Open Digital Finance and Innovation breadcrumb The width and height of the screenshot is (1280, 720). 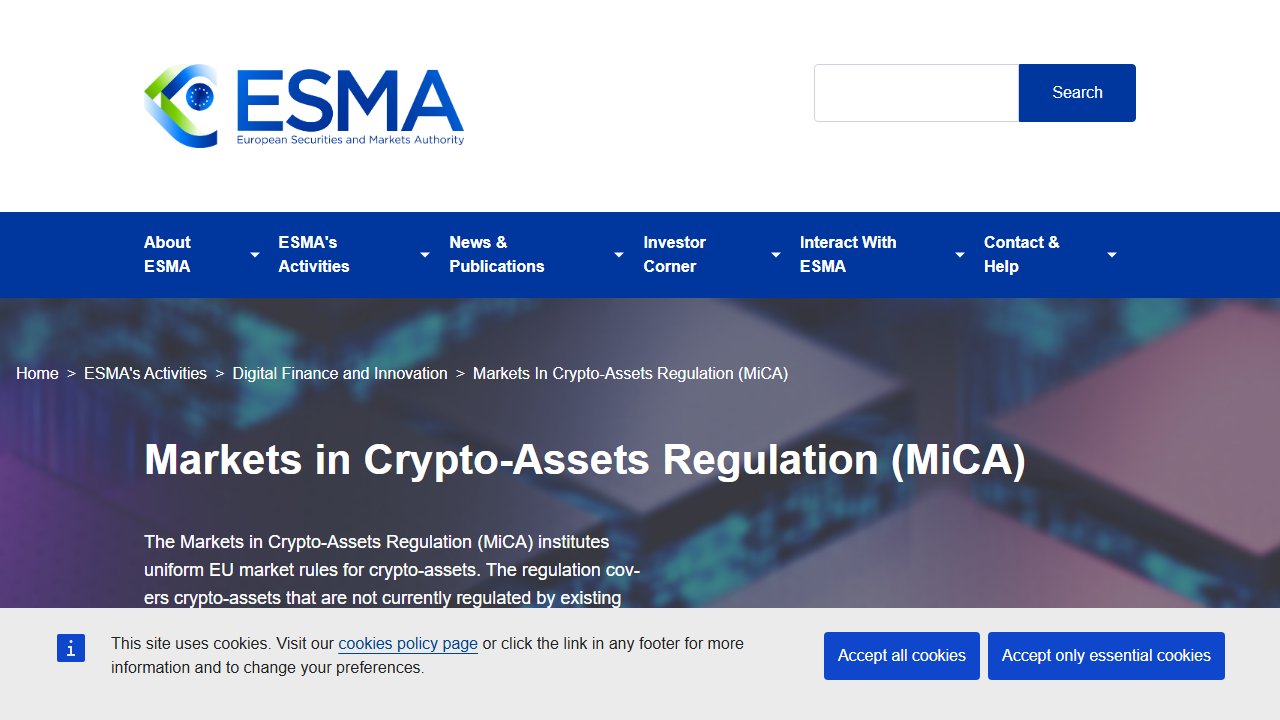pyautogui.click(x=340, y=373)
